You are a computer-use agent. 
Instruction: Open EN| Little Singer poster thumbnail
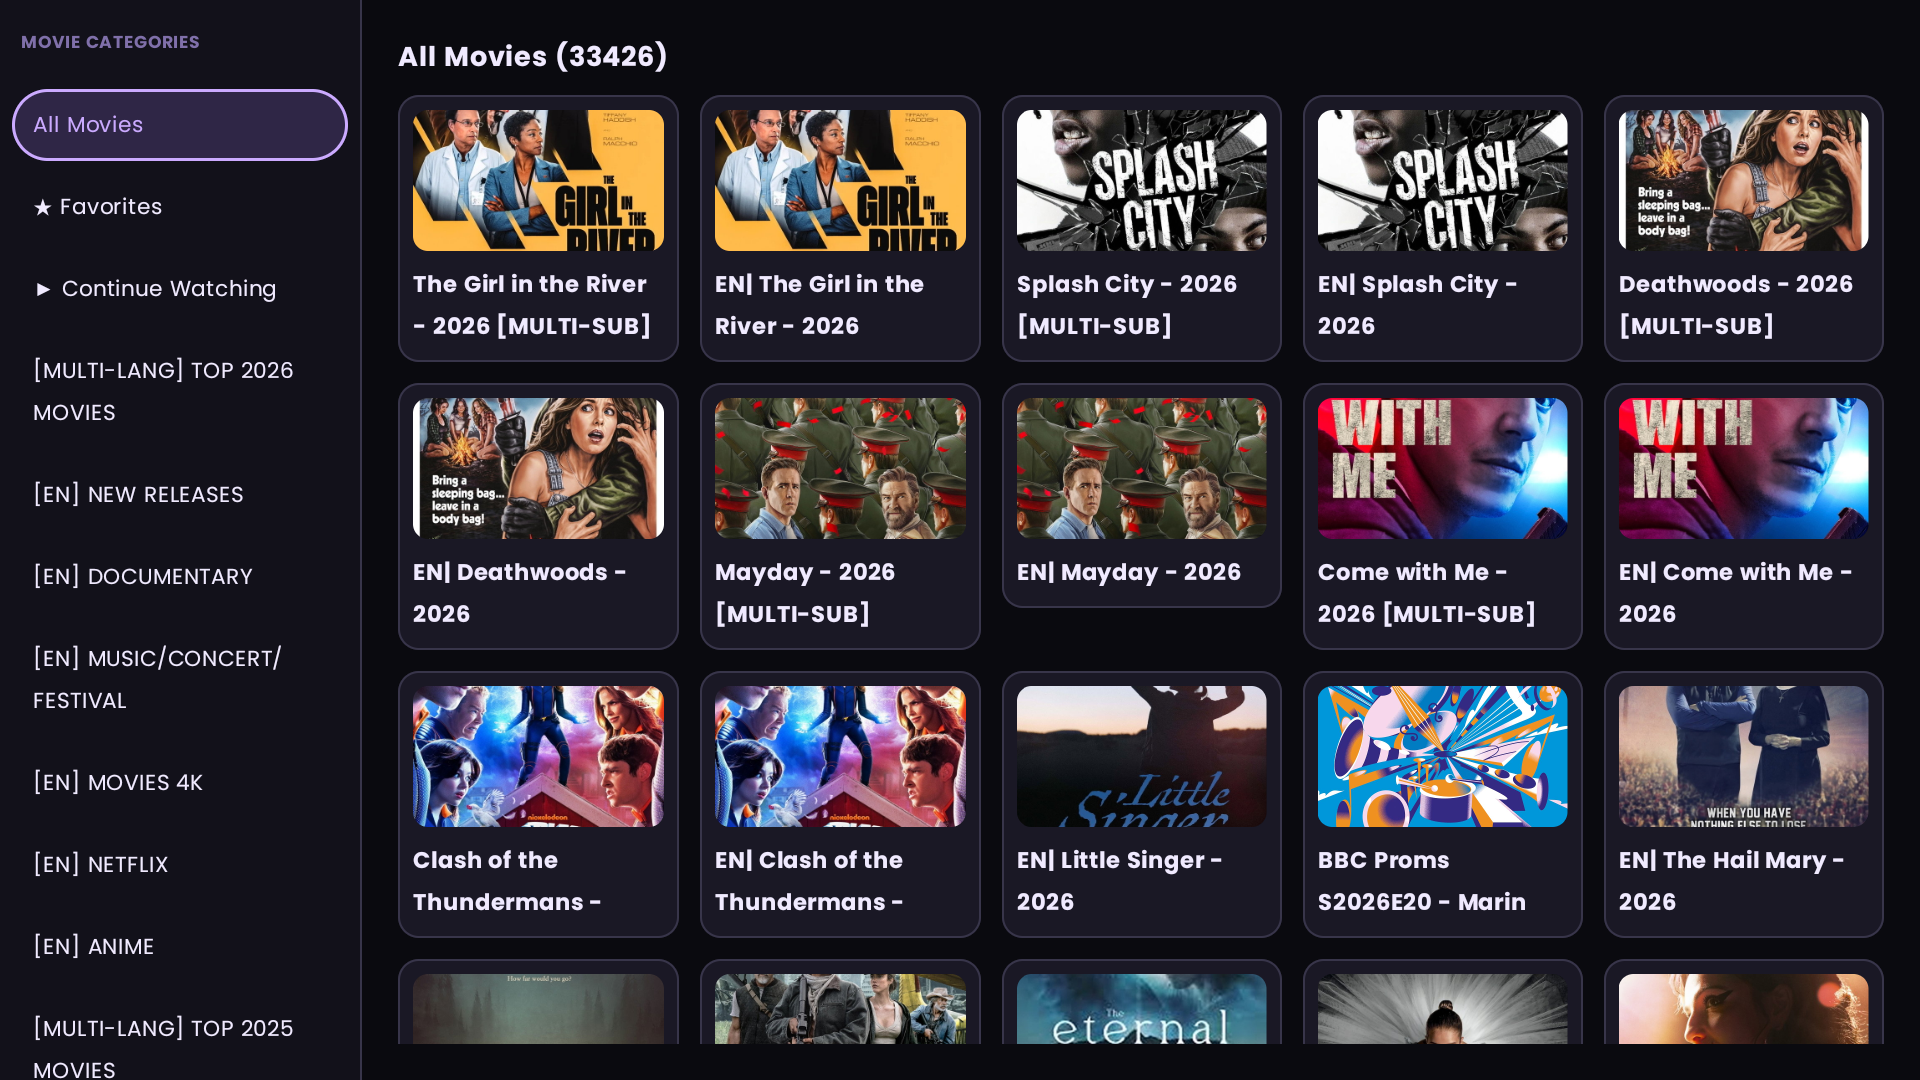pos(1141,756)
